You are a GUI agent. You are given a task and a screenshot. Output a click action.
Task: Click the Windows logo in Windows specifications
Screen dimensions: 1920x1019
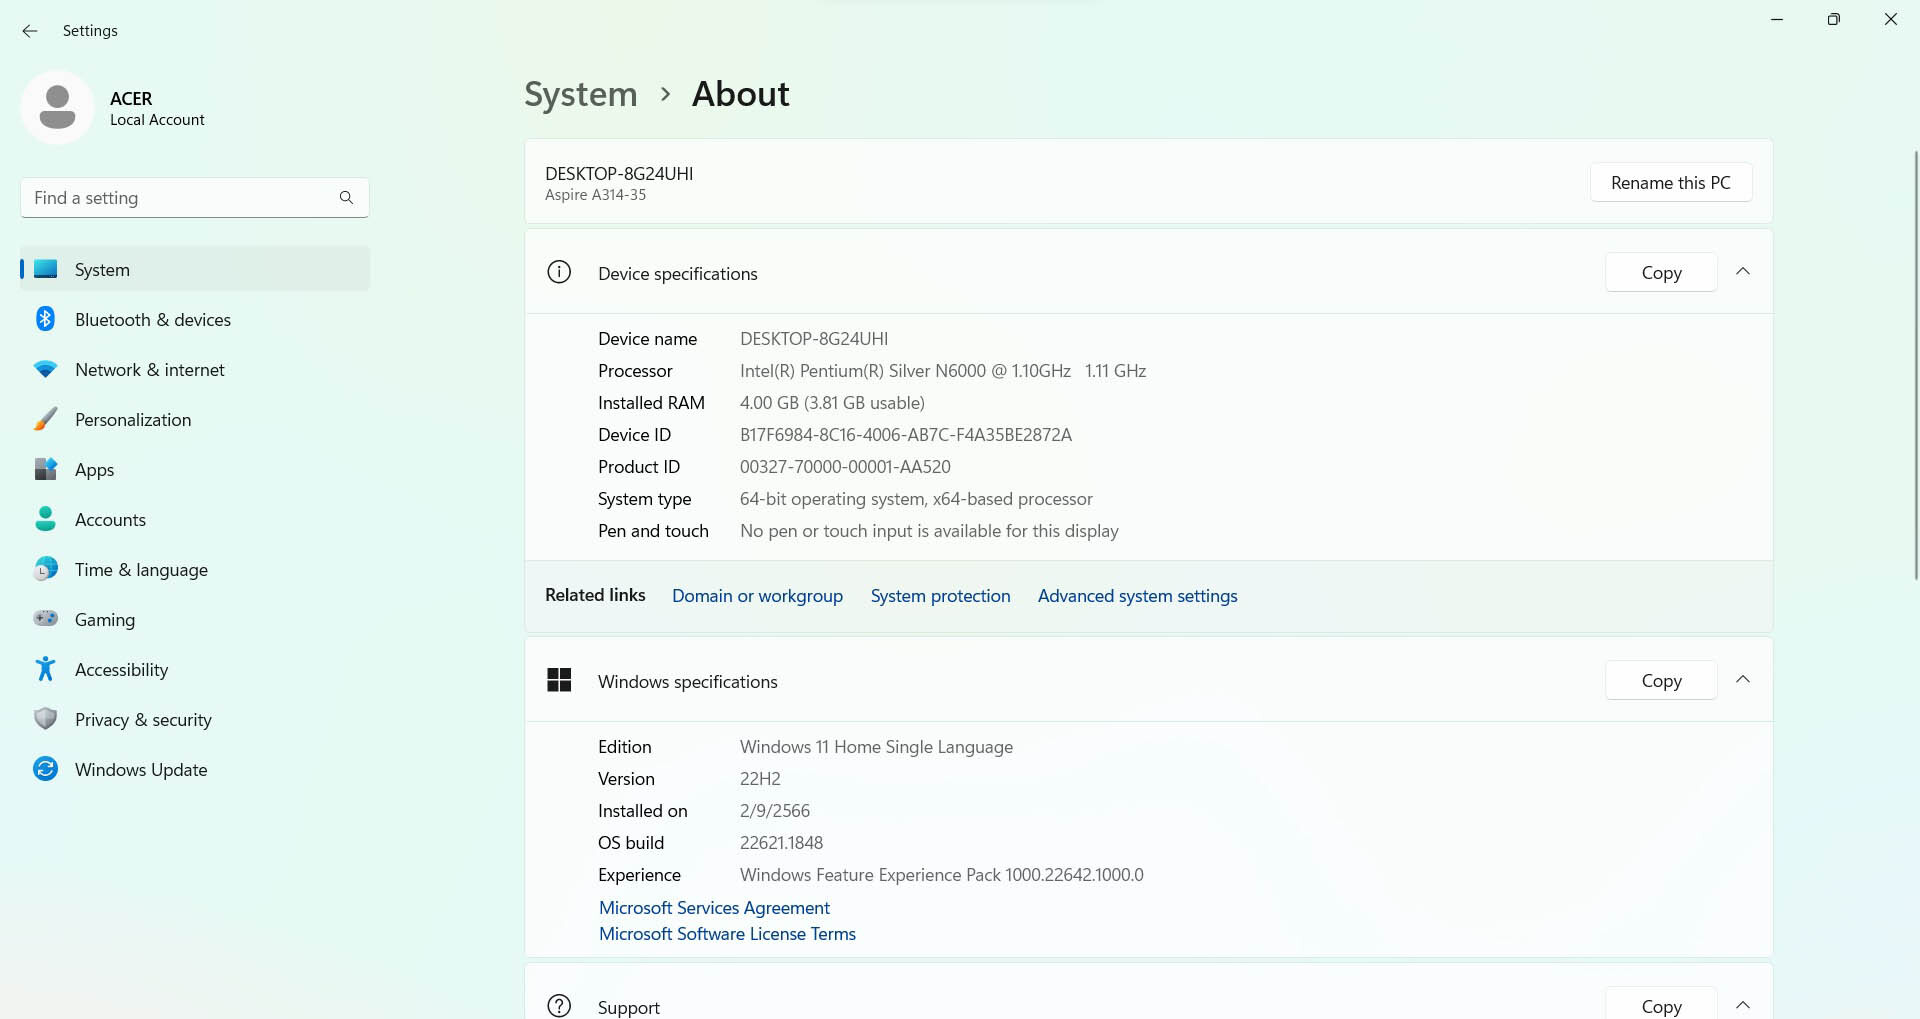coord(559,680)
